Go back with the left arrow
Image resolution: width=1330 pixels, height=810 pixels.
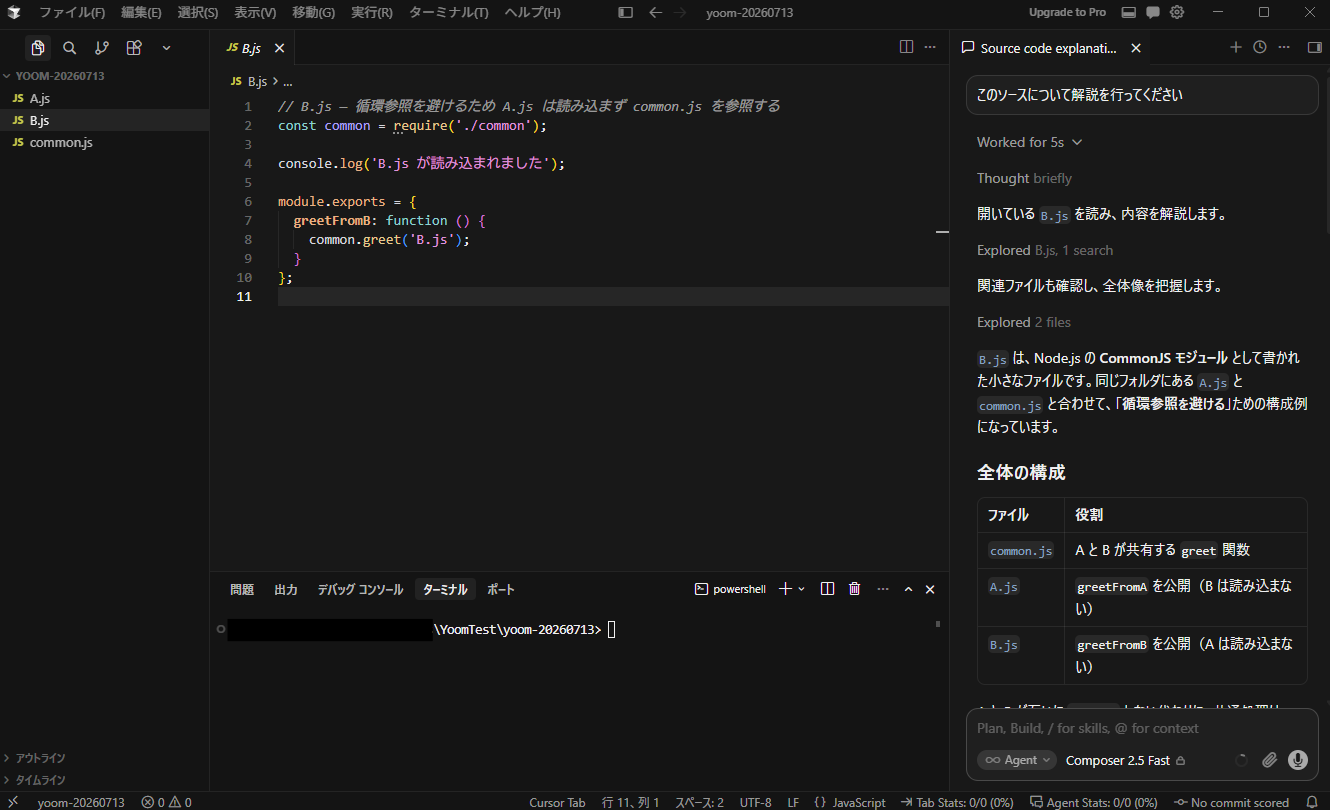pyautogui.click(x=655, y=13)
